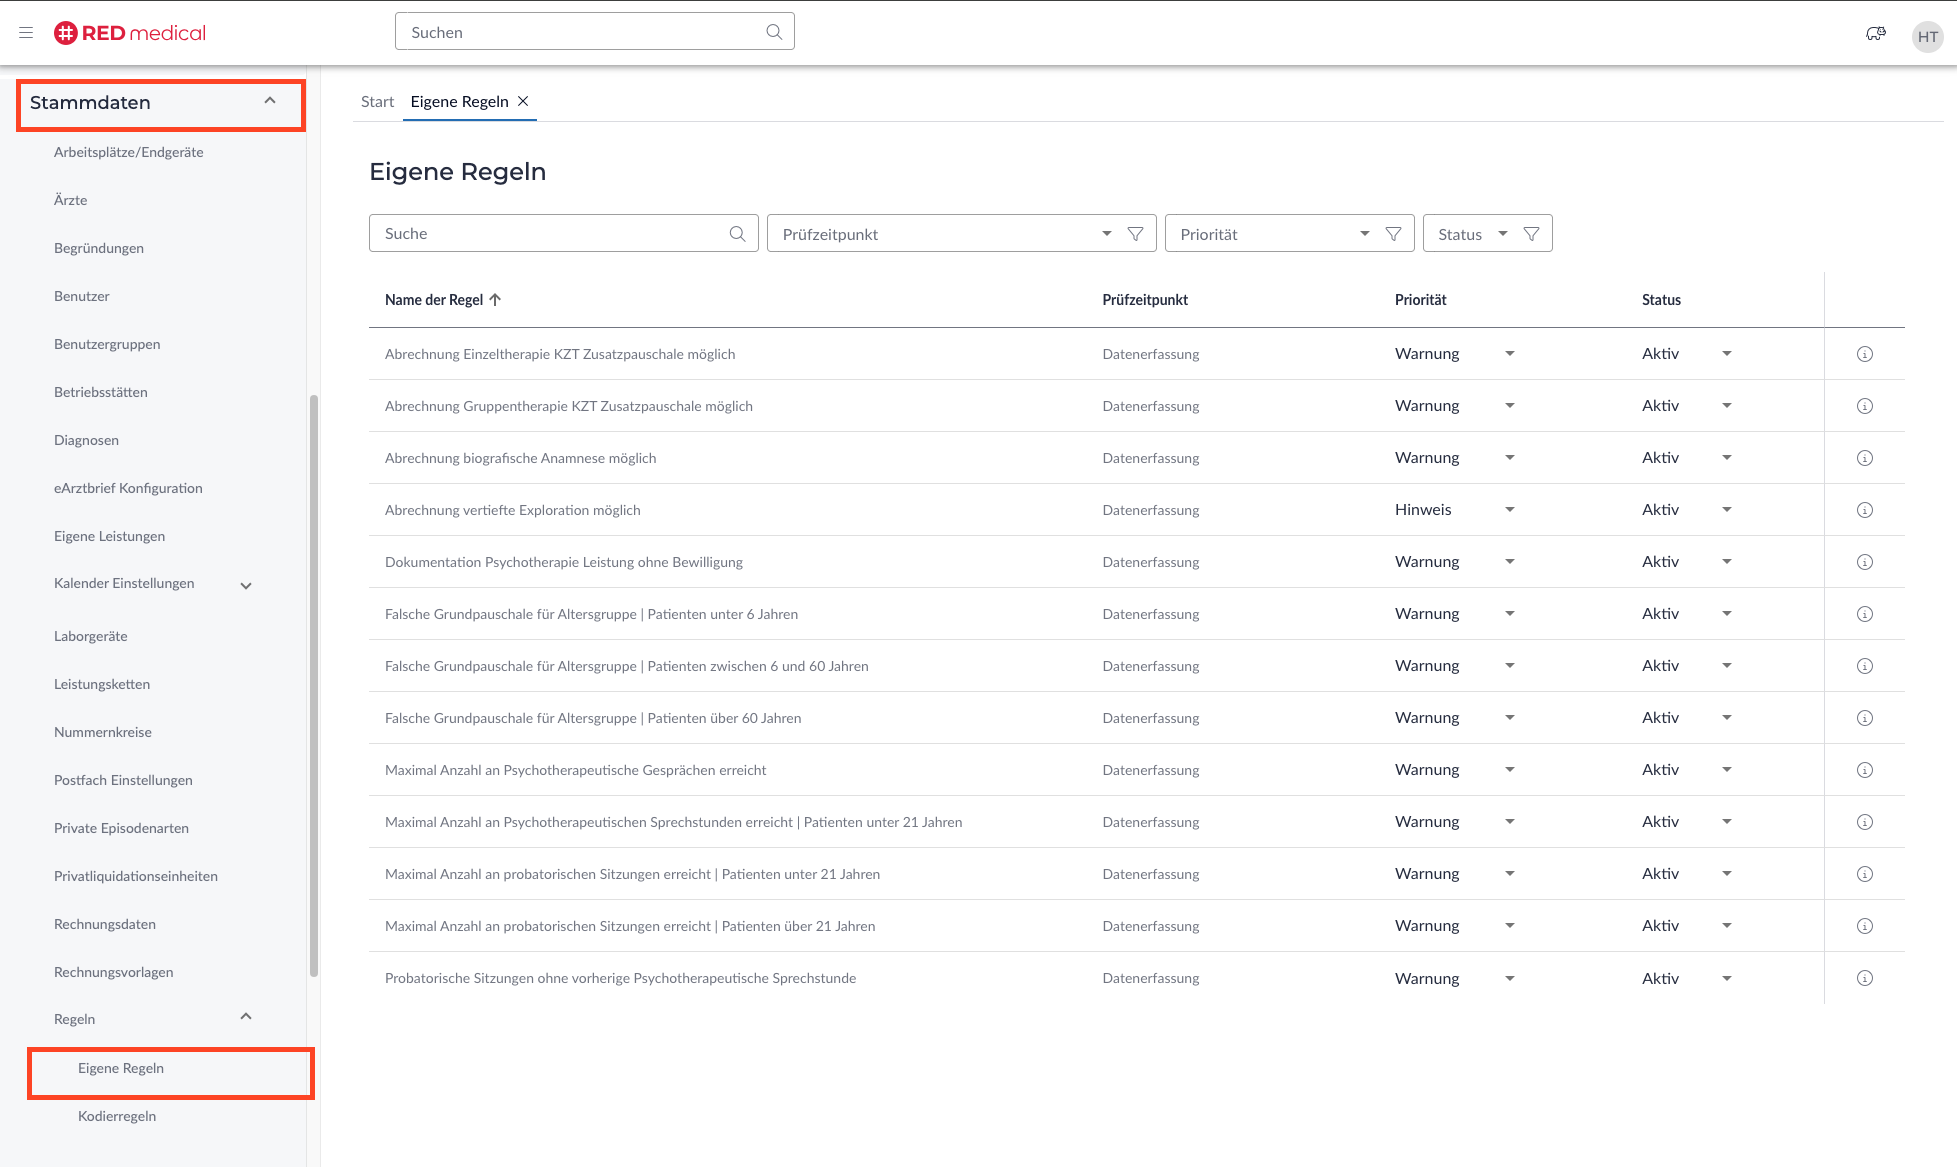Open Kodierregeln in the sidebar
The width and height of the screenshot is (1957, 1167).
click(x=117, y=1116)
